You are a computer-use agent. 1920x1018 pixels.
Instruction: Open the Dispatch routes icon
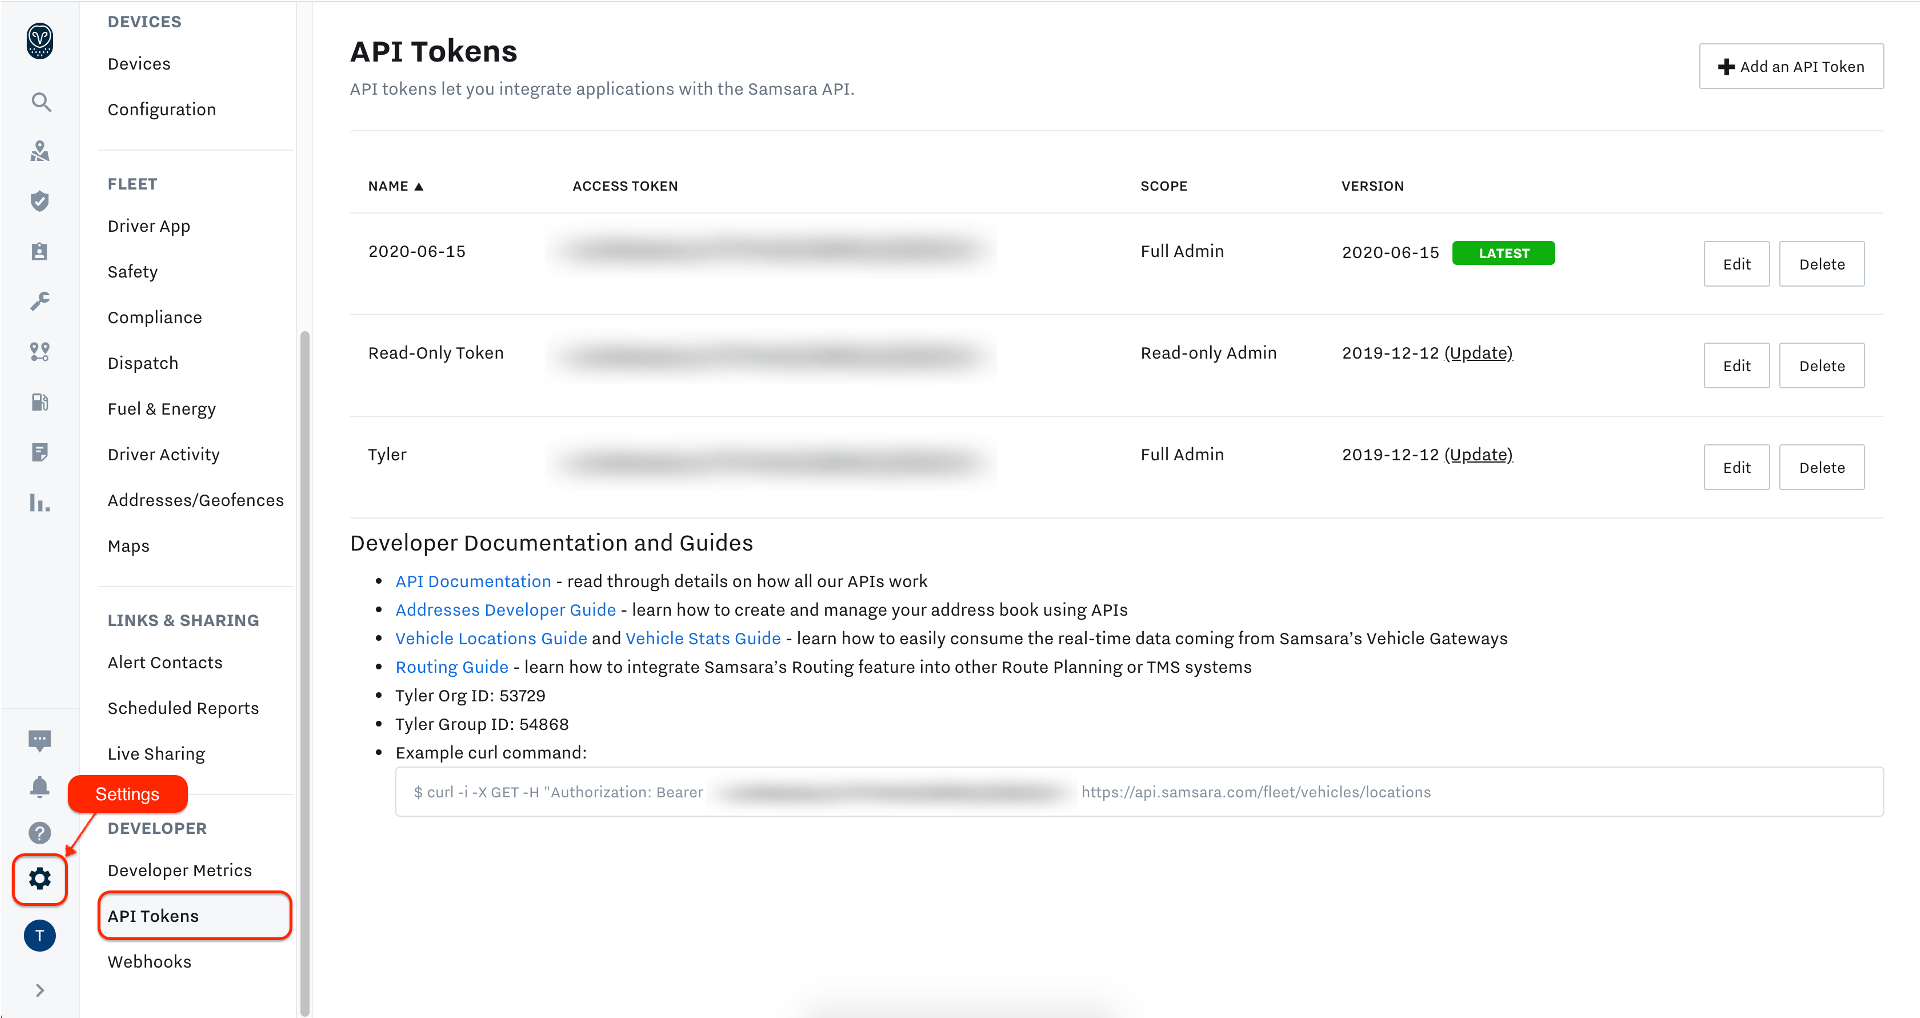[40, 352]
